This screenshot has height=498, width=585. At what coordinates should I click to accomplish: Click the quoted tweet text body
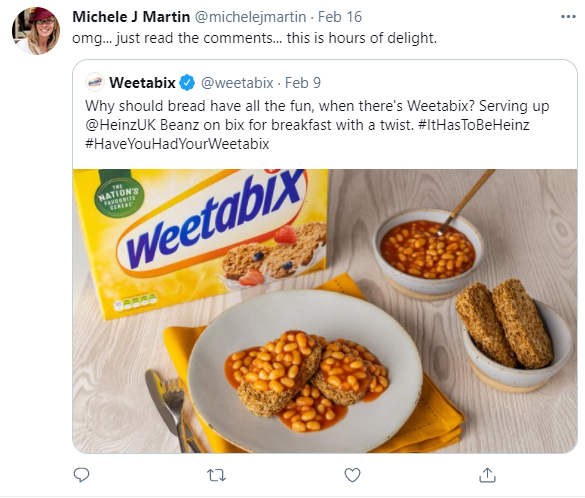[317, 125]
